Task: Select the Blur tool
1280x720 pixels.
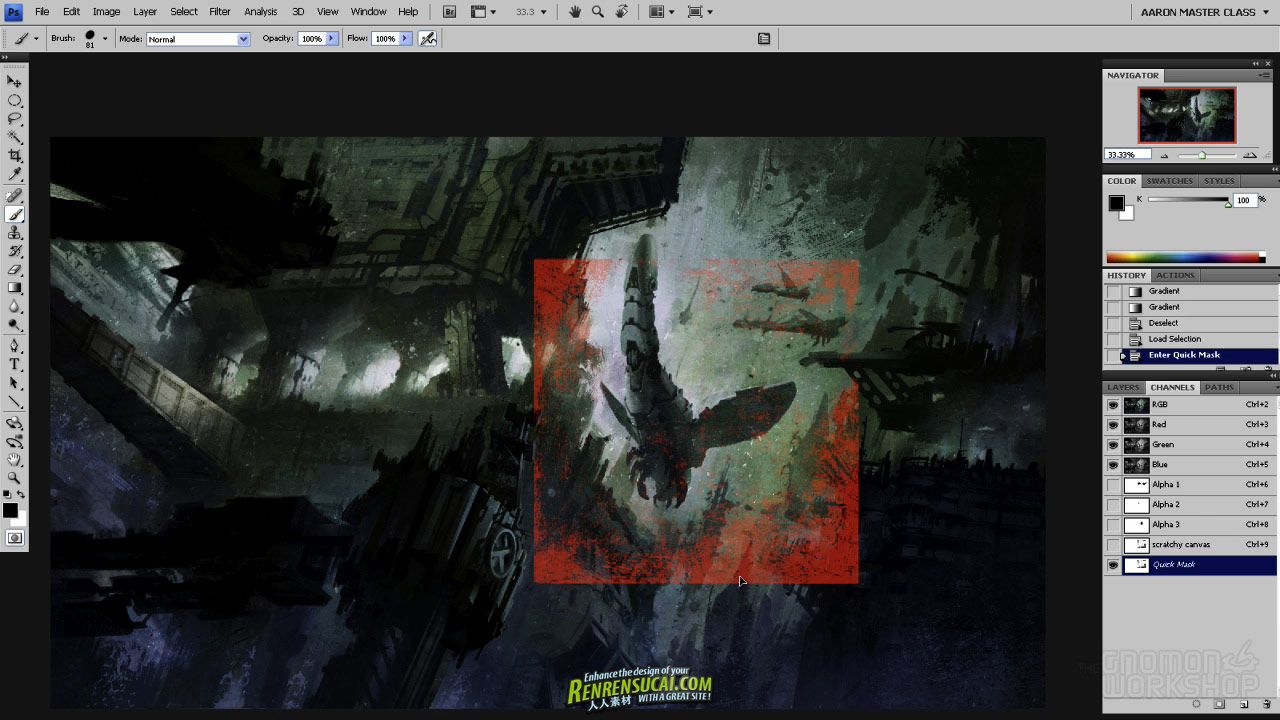Action: pyautogui.click(x=14, y=307)
